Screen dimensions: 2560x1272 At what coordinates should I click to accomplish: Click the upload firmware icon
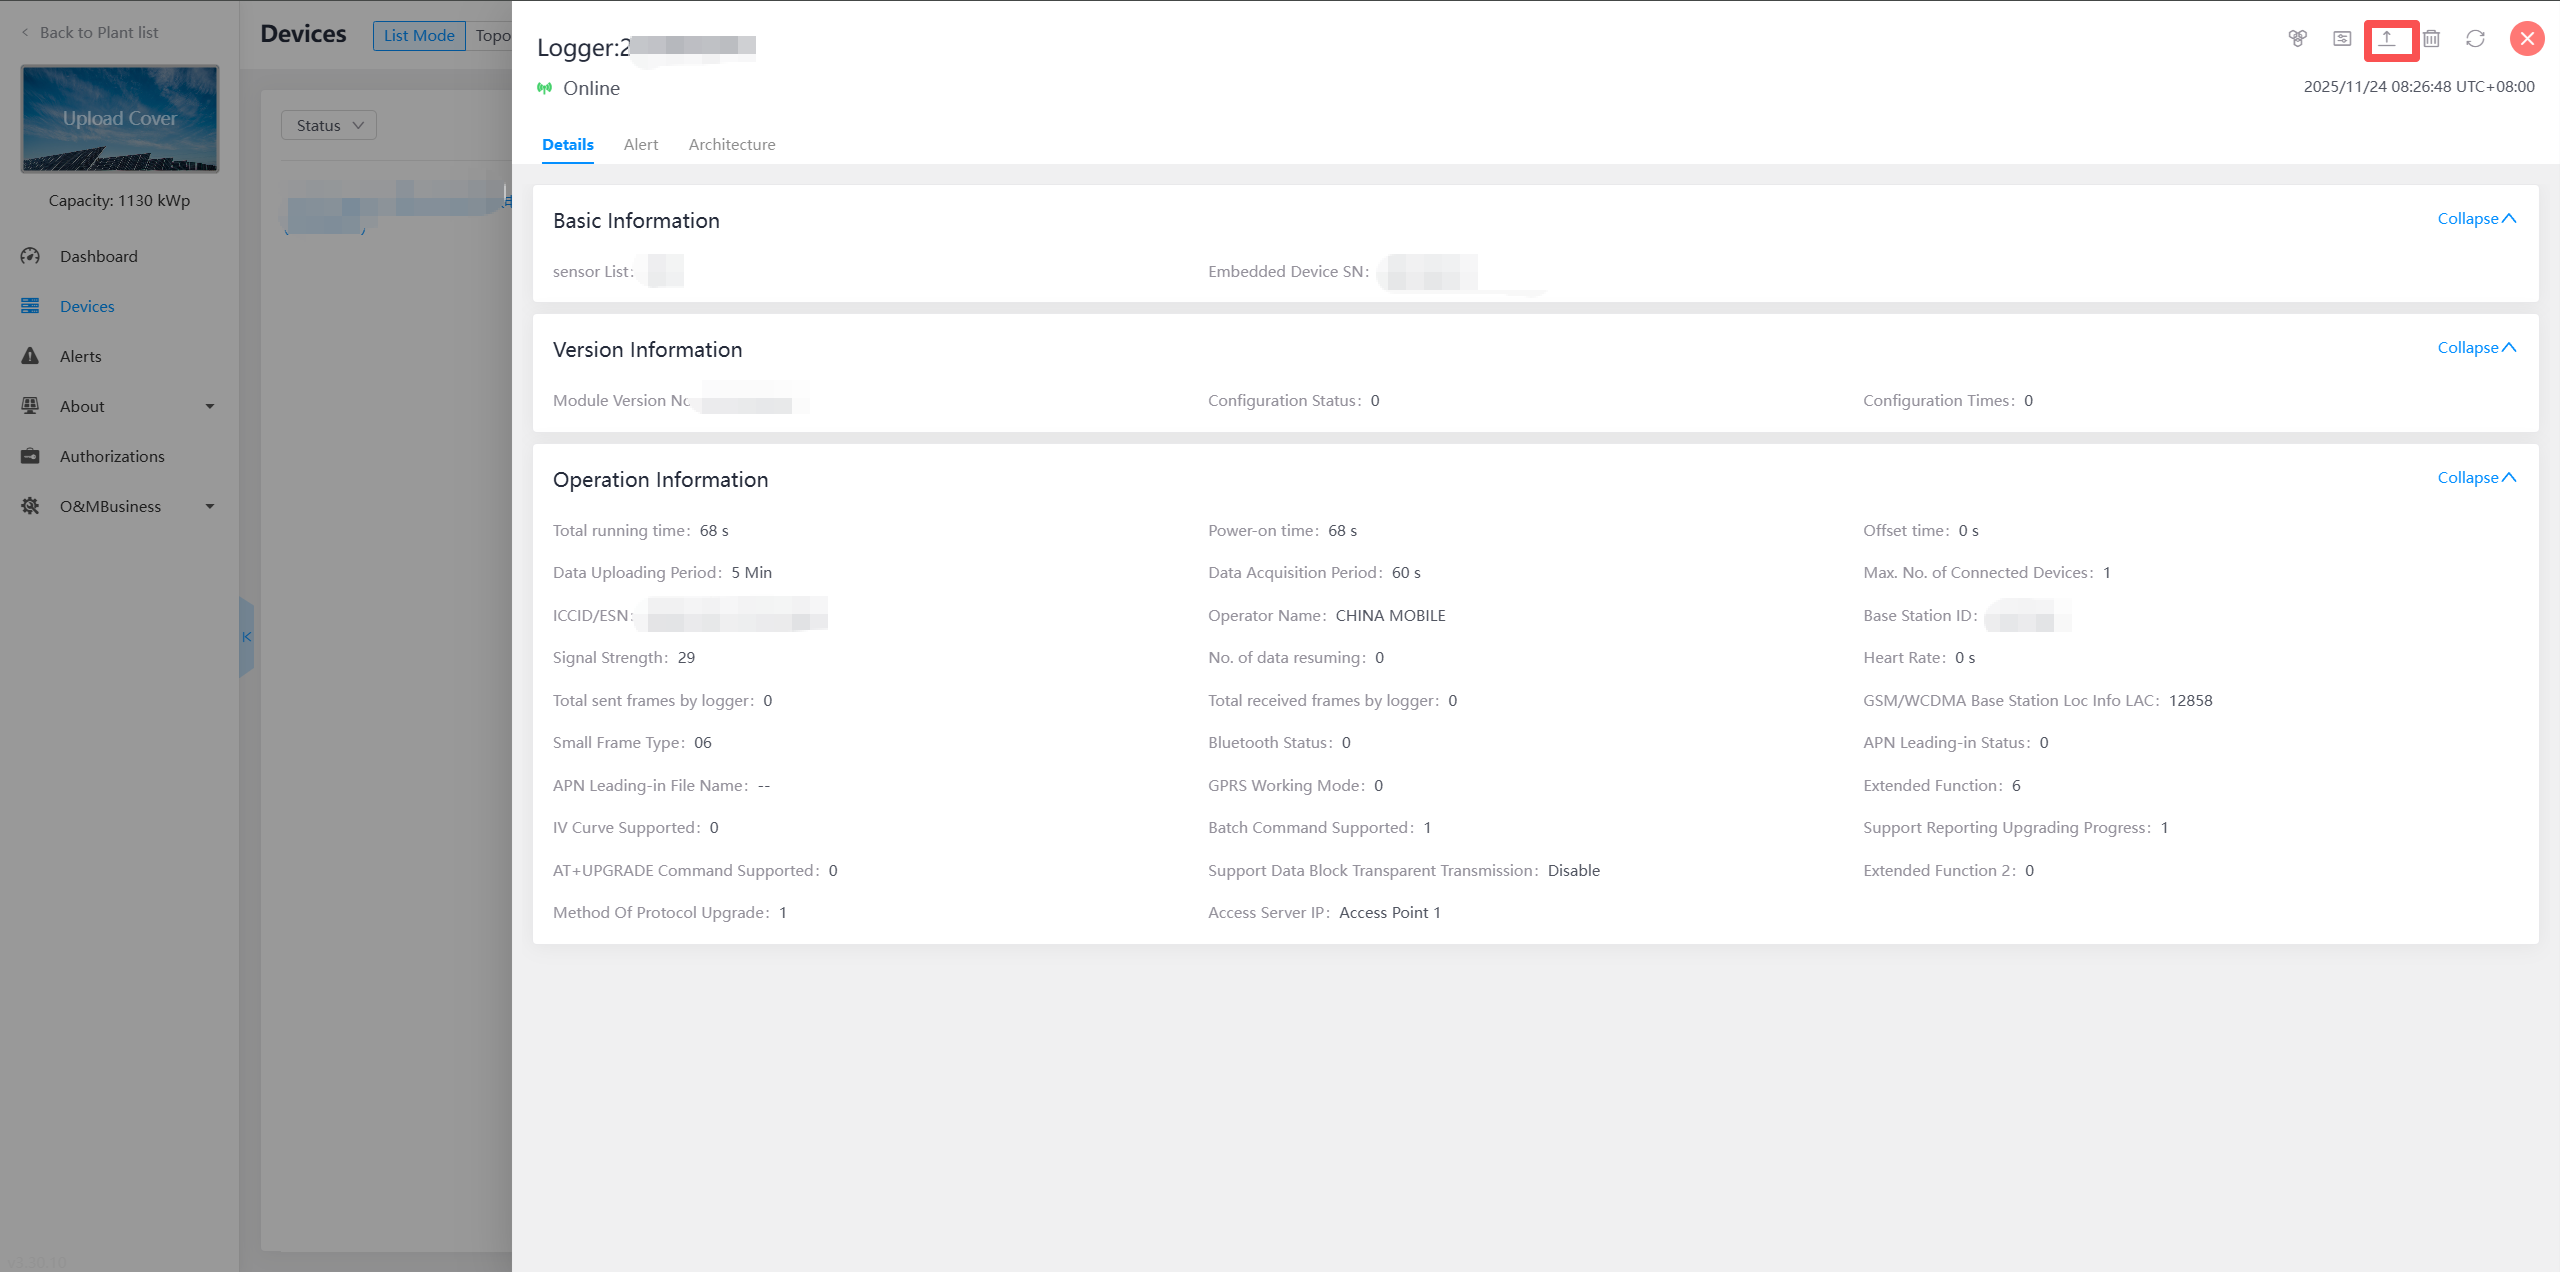coord(2387,39)
